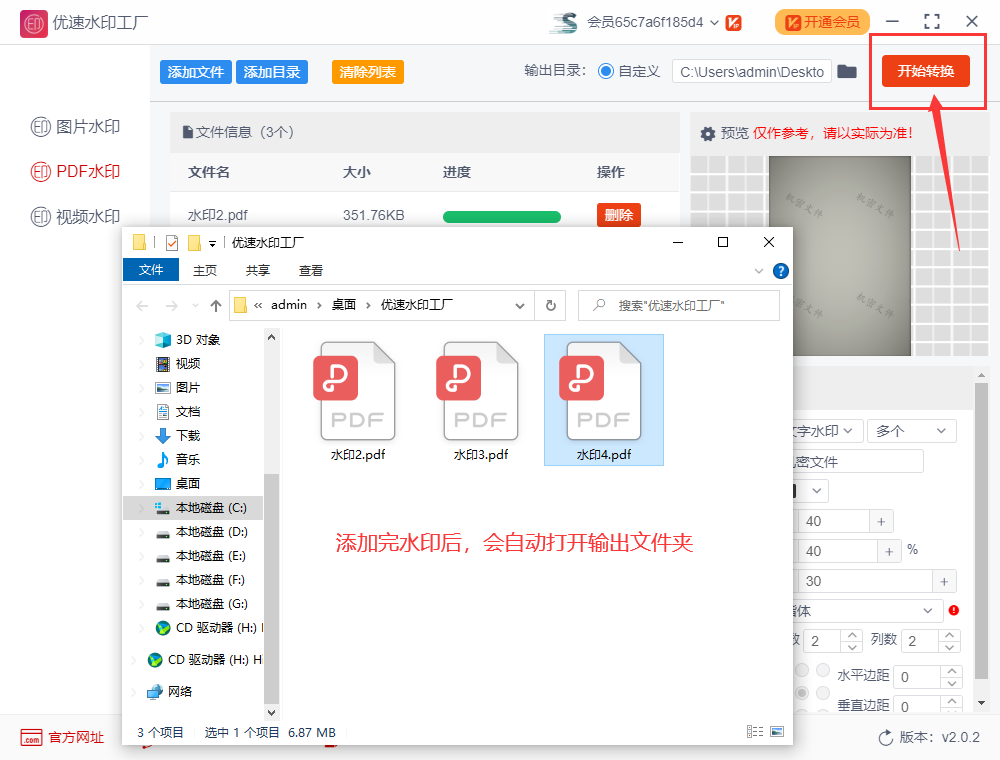
Task: Click the plus button beside value 30
Action: tap(945, 581)
